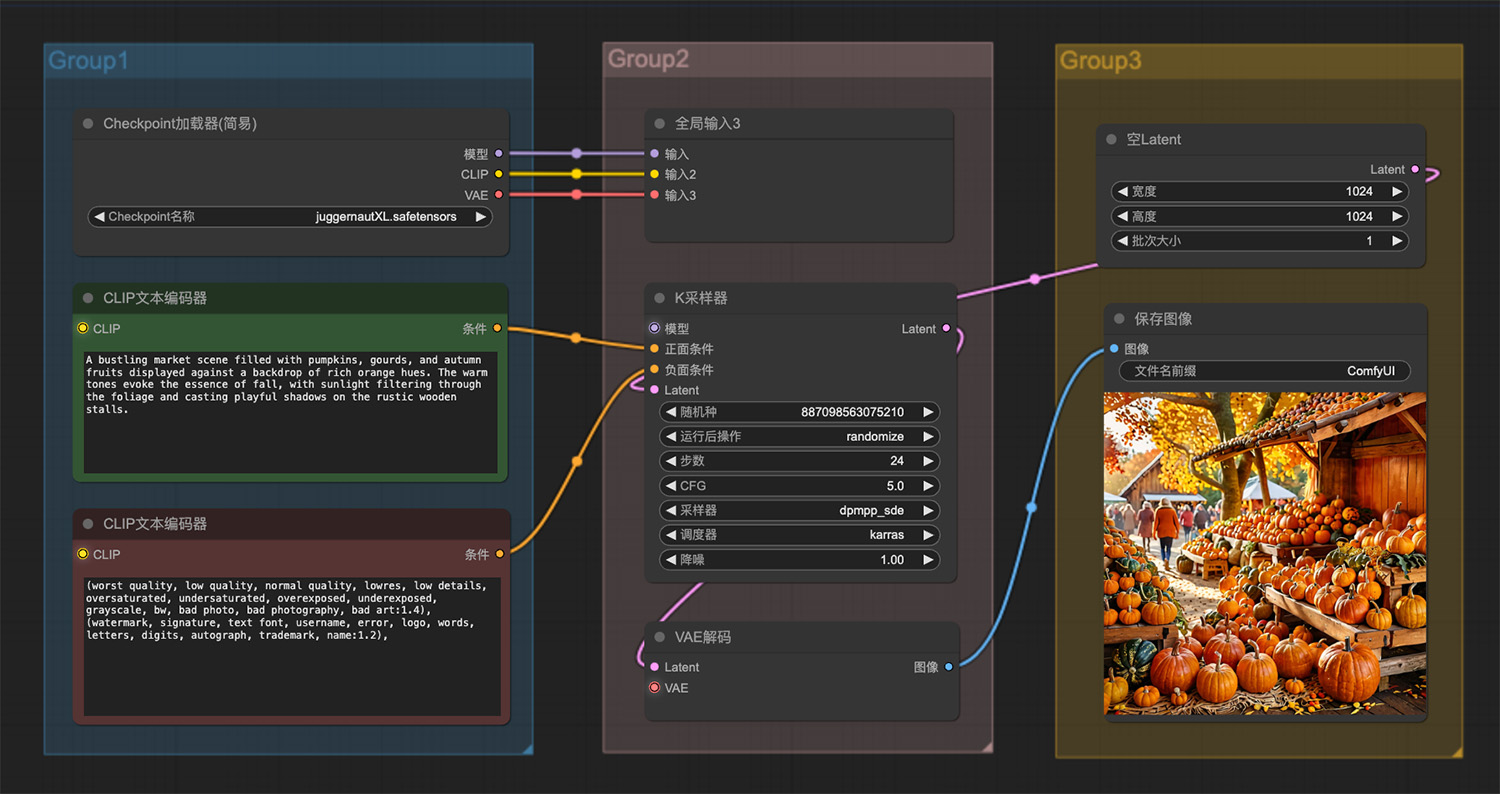Increase CFG using its right arrow
Image resolution: width=1500 pixels, height=794 pixels.
(x=928, y=486)
